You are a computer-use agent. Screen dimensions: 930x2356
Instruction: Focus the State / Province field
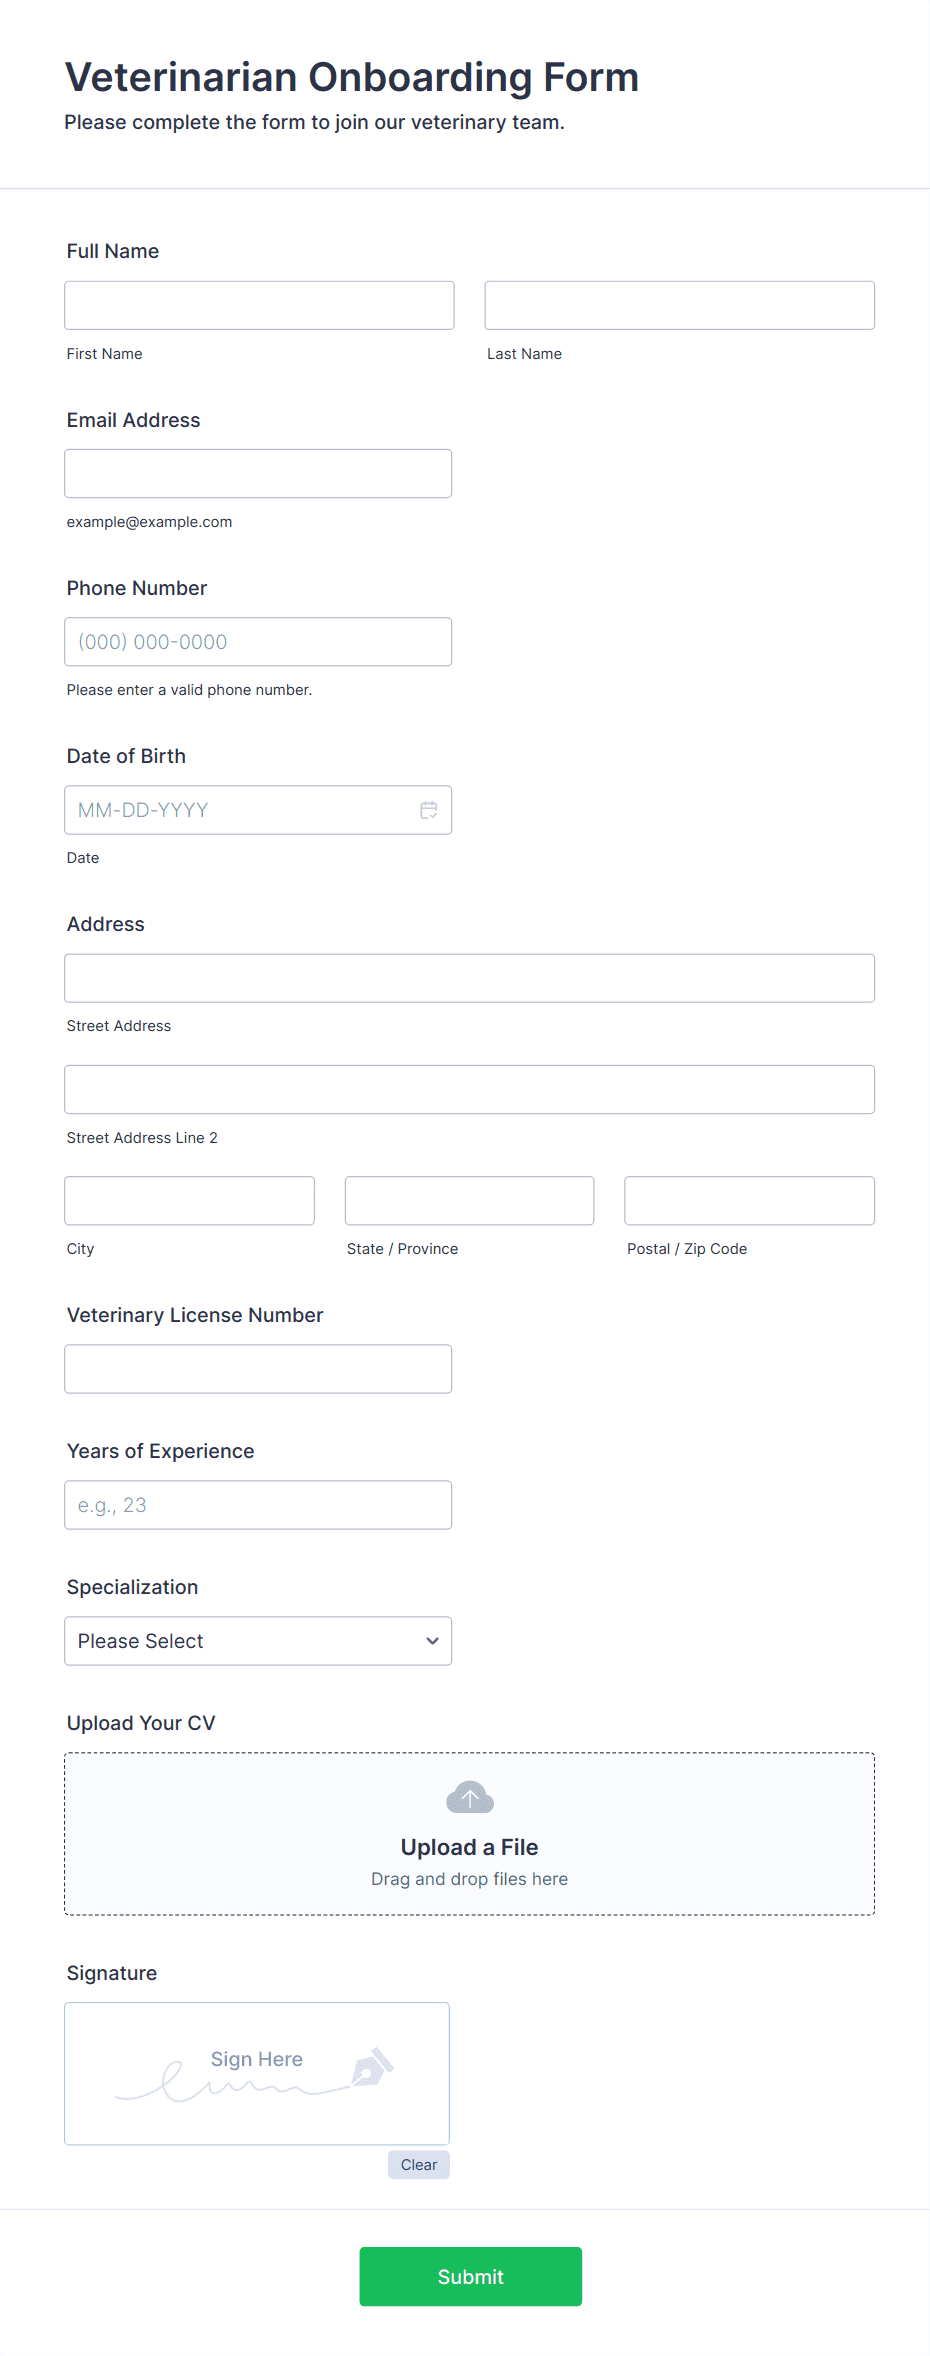point(469,1200)
